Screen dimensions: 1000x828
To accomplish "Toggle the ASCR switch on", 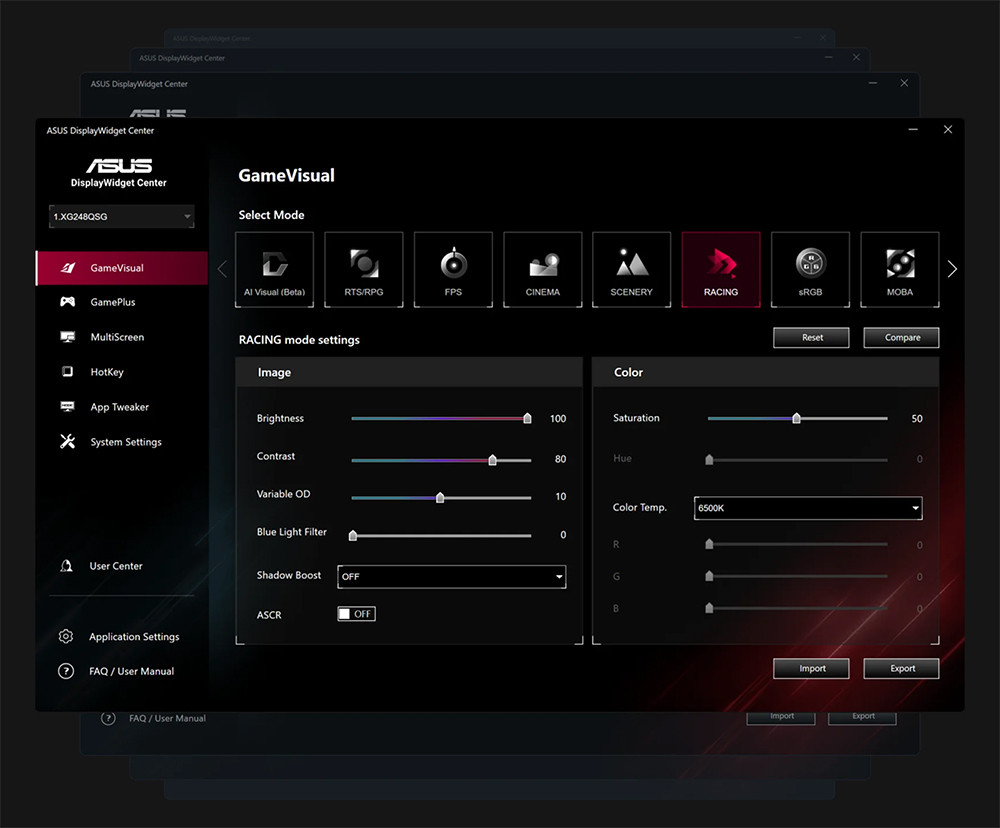I will coord(356,614).
